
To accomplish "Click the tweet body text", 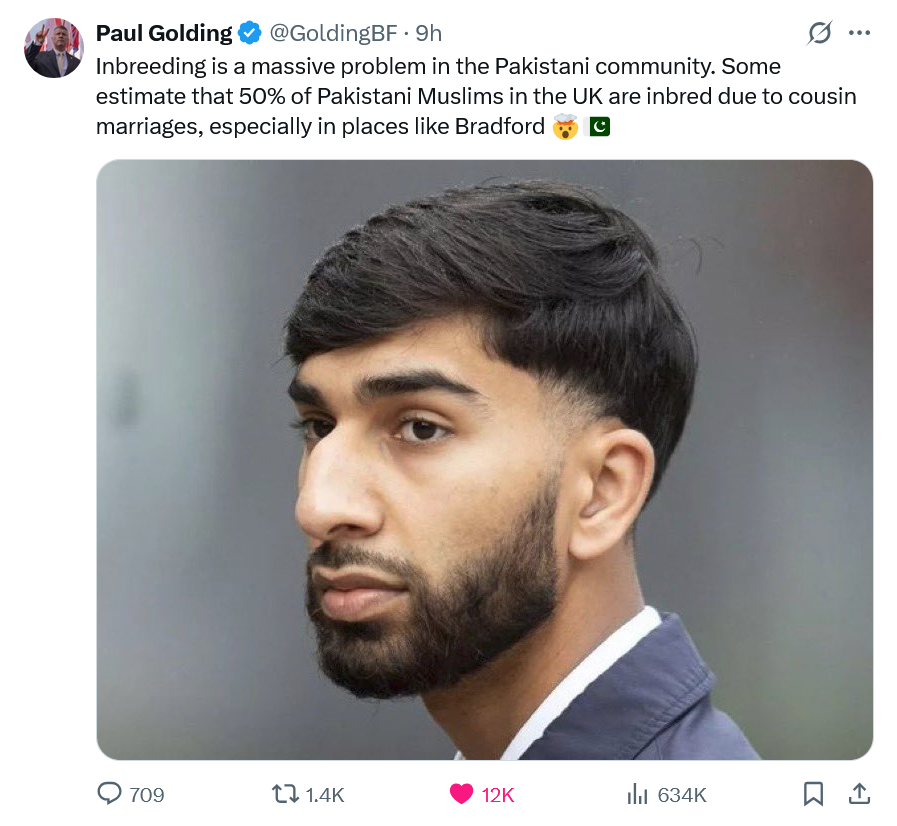I will click(x=476, y=96).
